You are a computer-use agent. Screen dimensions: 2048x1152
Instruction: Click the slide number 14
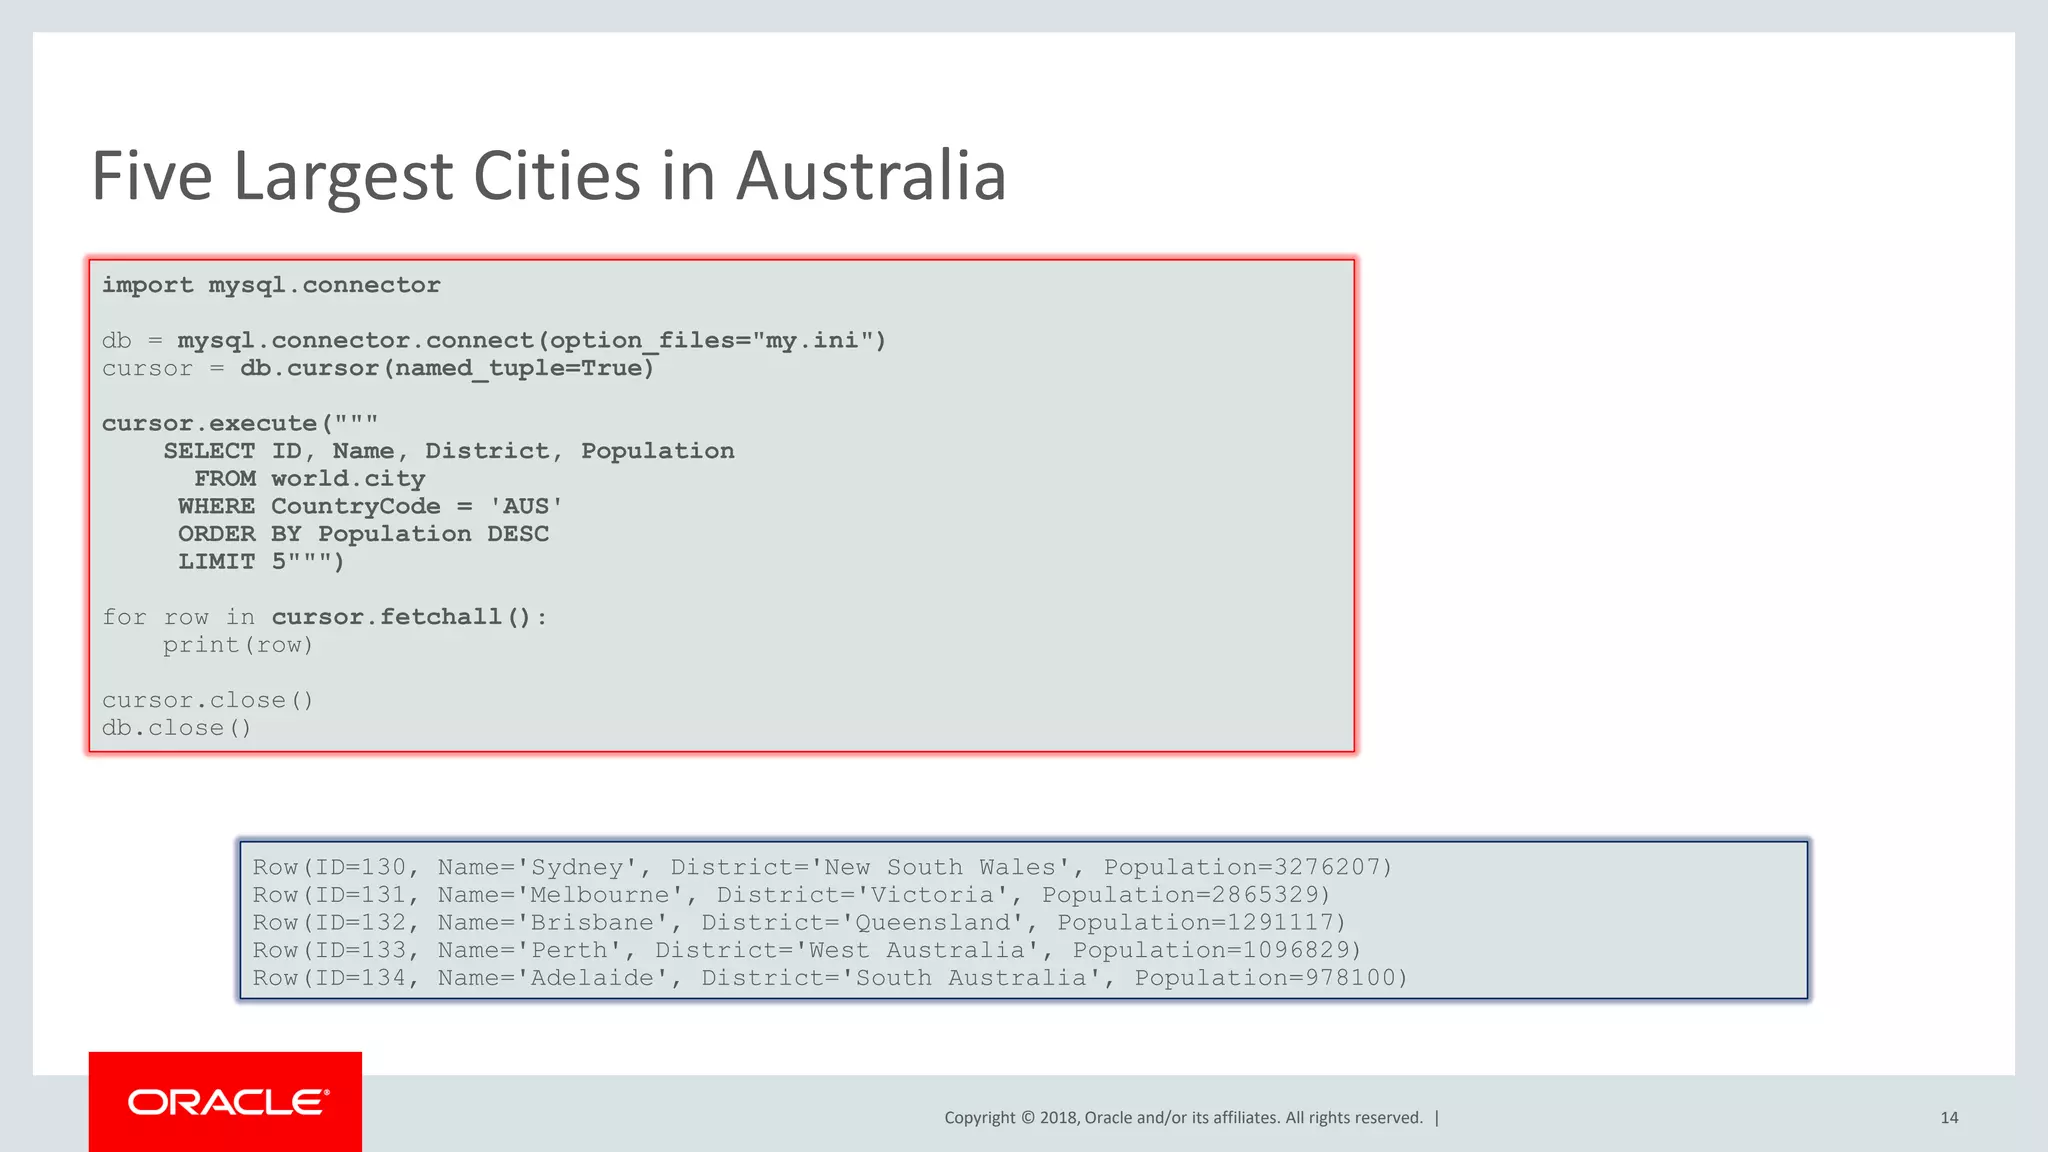pyautogui.click(x=1948, y=1118)
